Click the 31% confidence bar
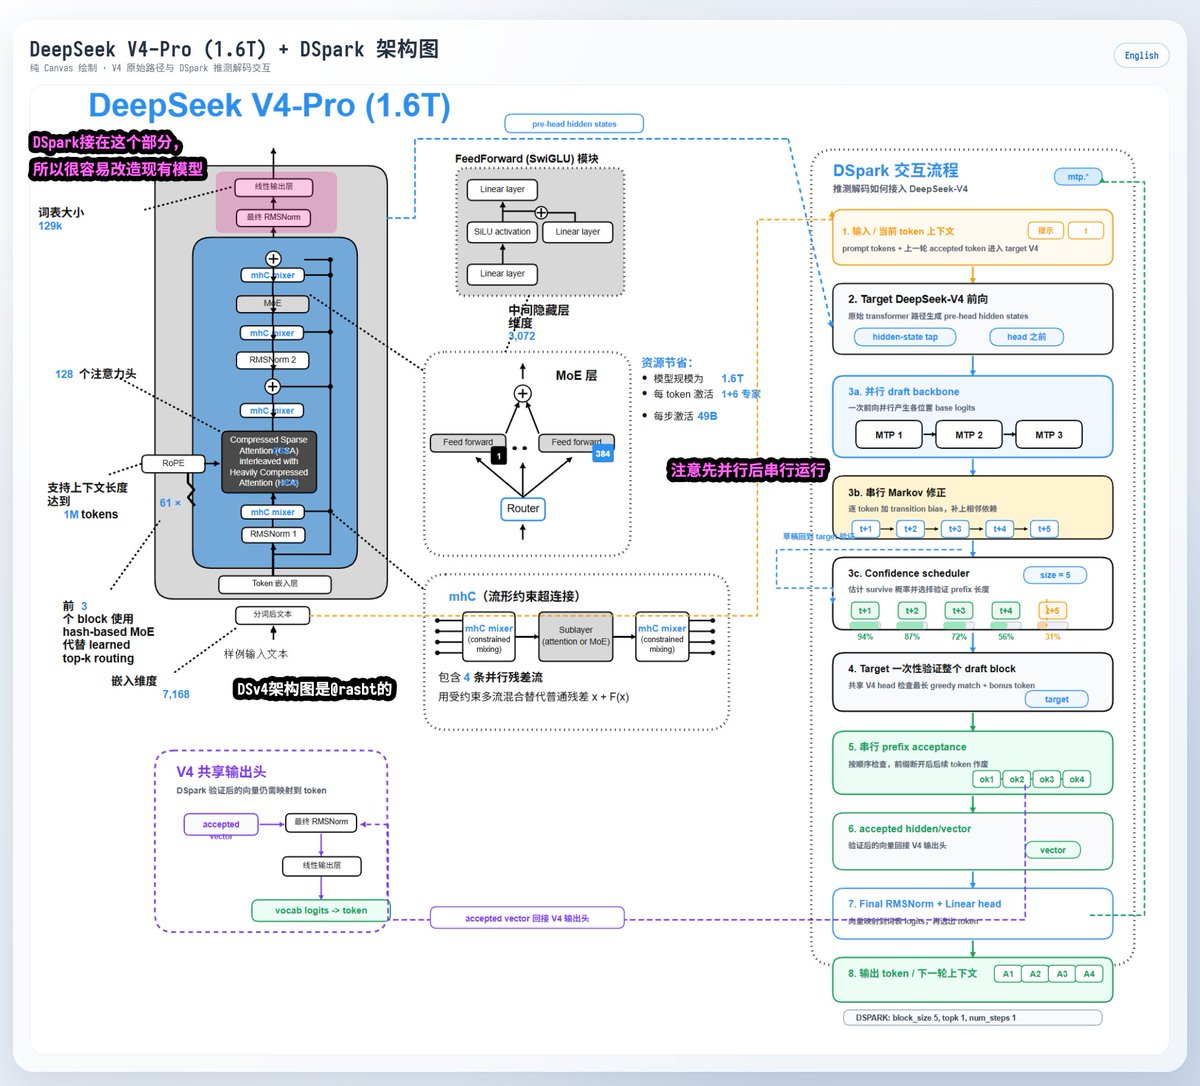 (x=1052, y=625)
